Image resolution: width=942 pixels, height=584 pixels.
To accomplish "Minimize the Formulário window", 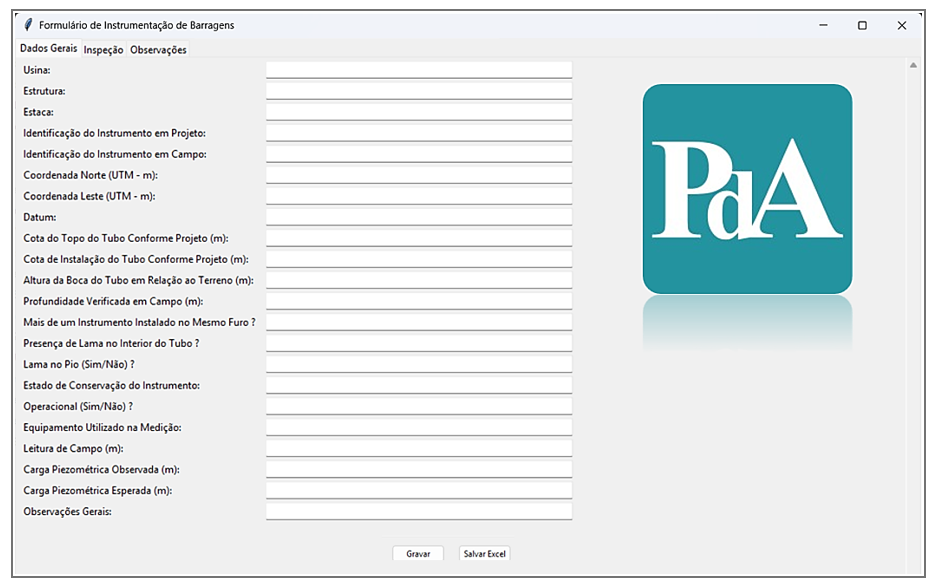I will (823, 25).
